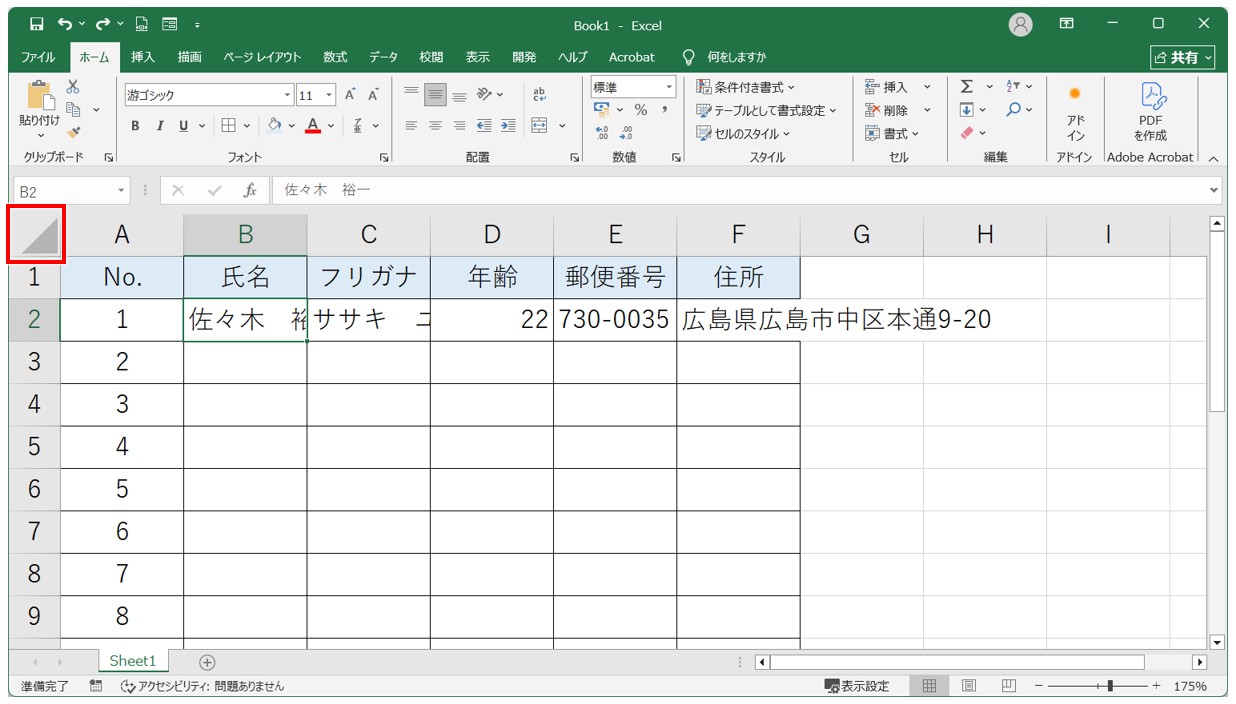Open the Add-ins (アドイン) button
This screenshot has width=1236, height=704.
[1075, 113]
